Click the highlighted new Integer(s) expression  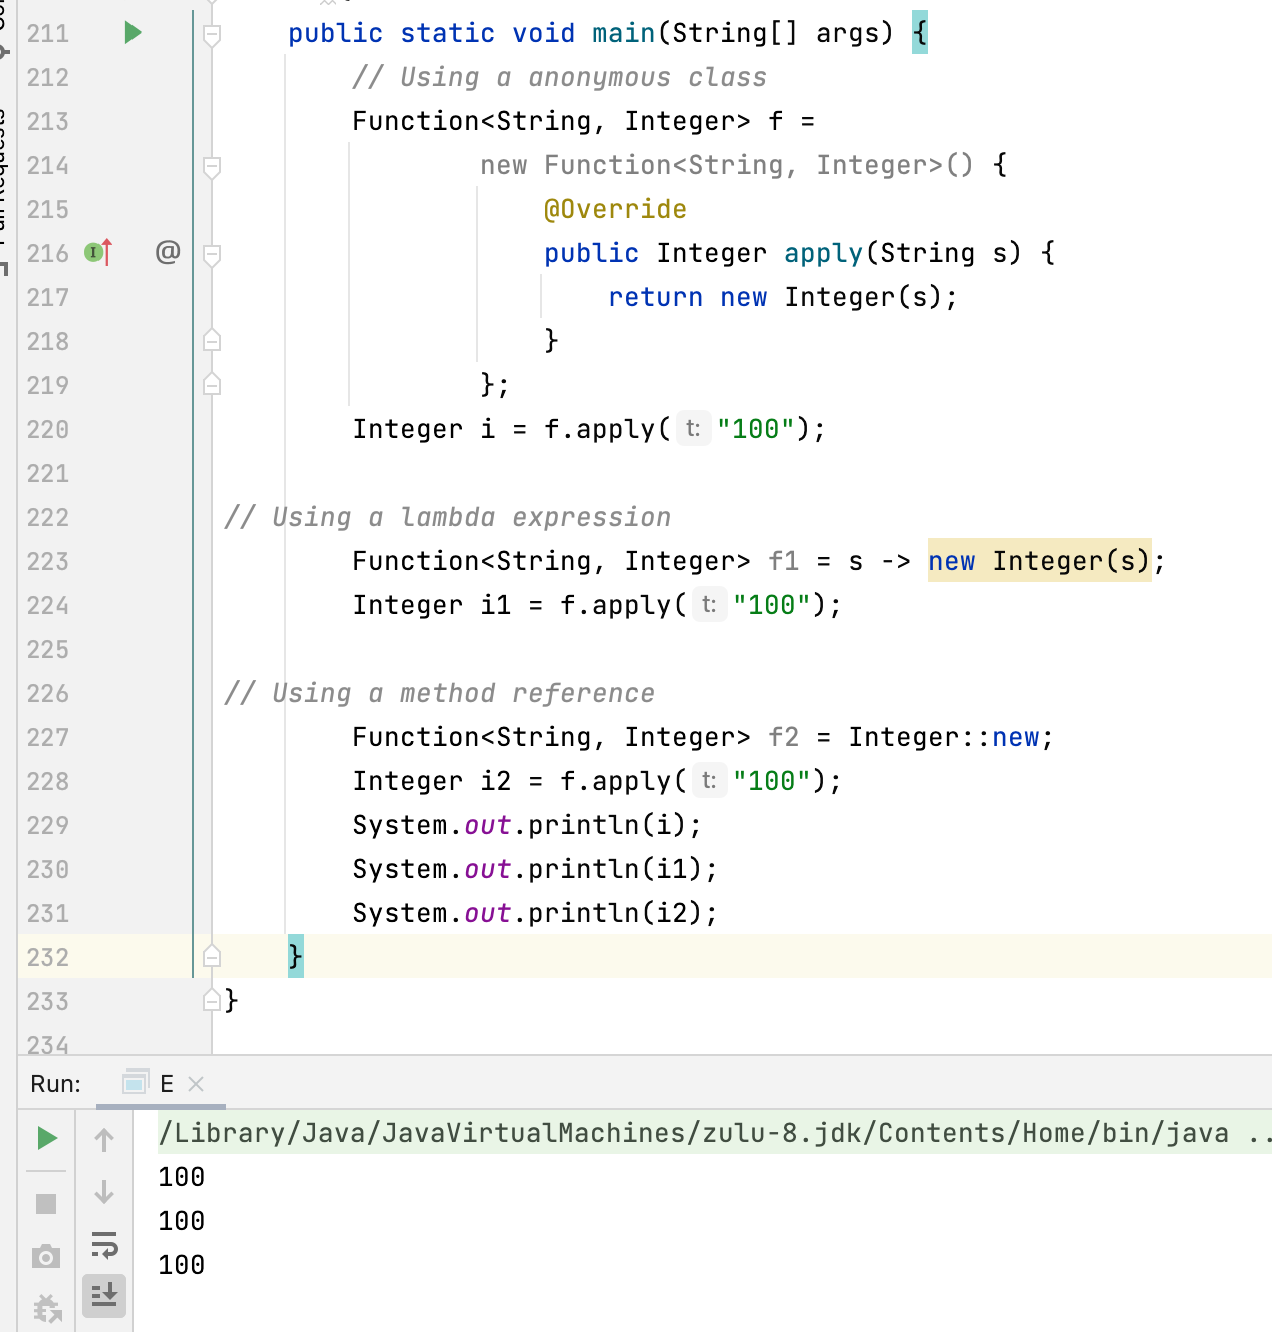point(1039,561)
